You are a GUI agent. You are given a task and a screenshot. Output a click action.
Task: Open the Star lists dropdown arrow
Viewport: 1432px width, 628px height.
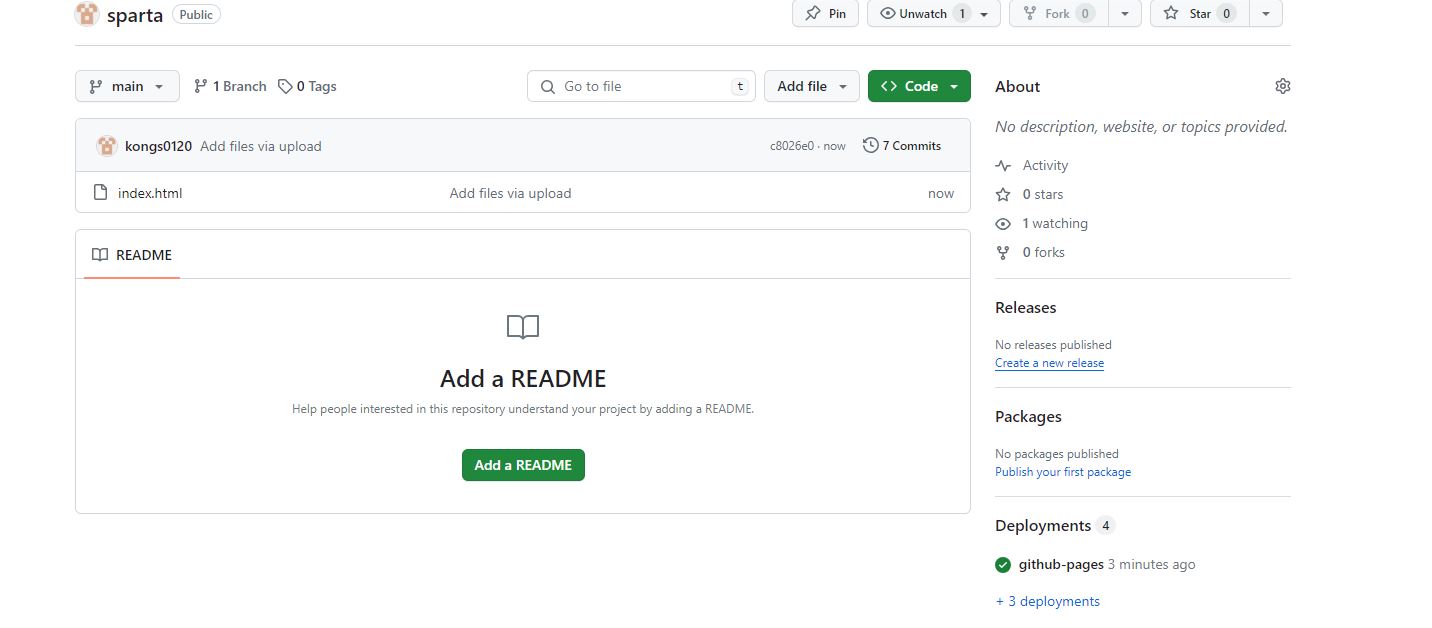pos(1266,14)
